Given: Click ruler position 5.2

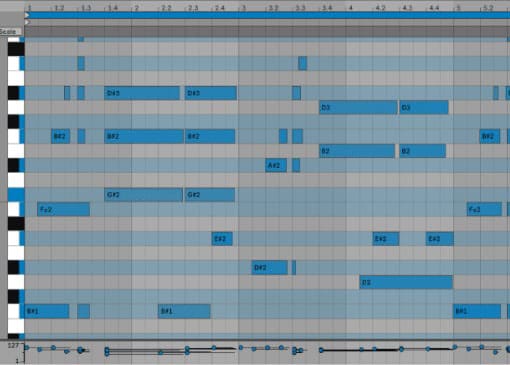Looking at the screenshot, I should pos(488,8).
